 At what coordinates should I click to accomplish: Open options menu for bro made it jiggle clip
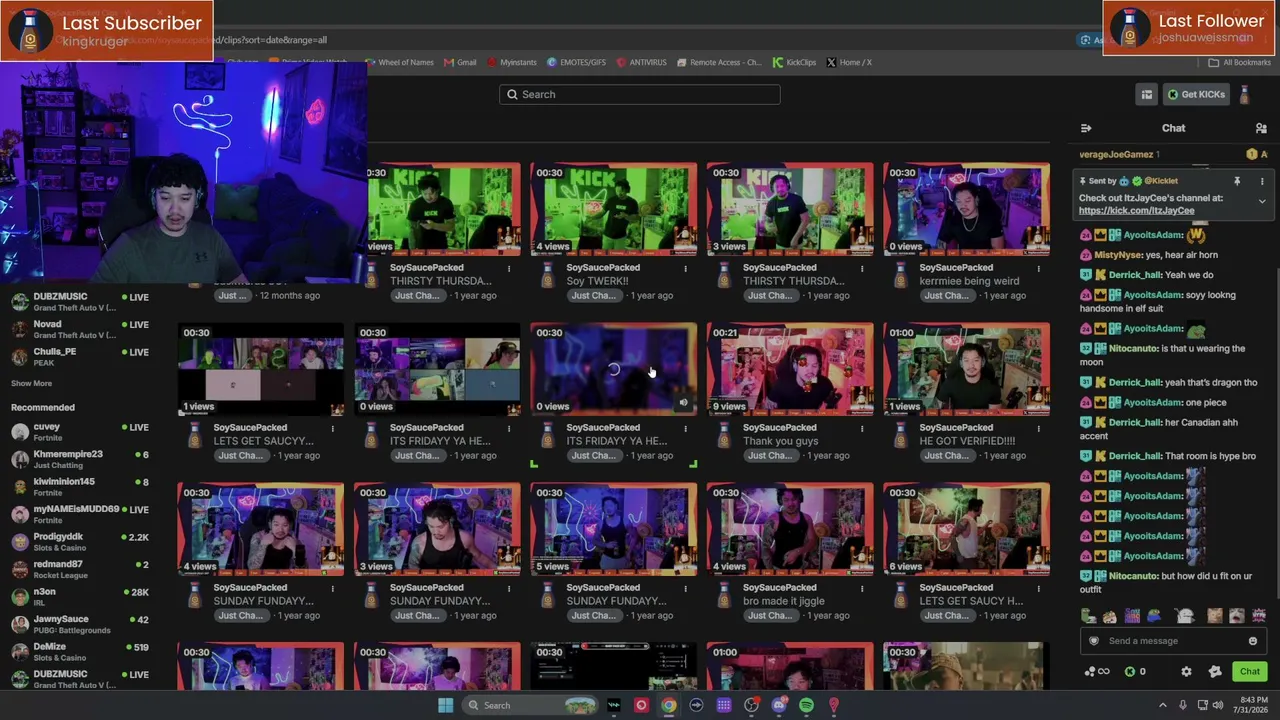point(862,588)
